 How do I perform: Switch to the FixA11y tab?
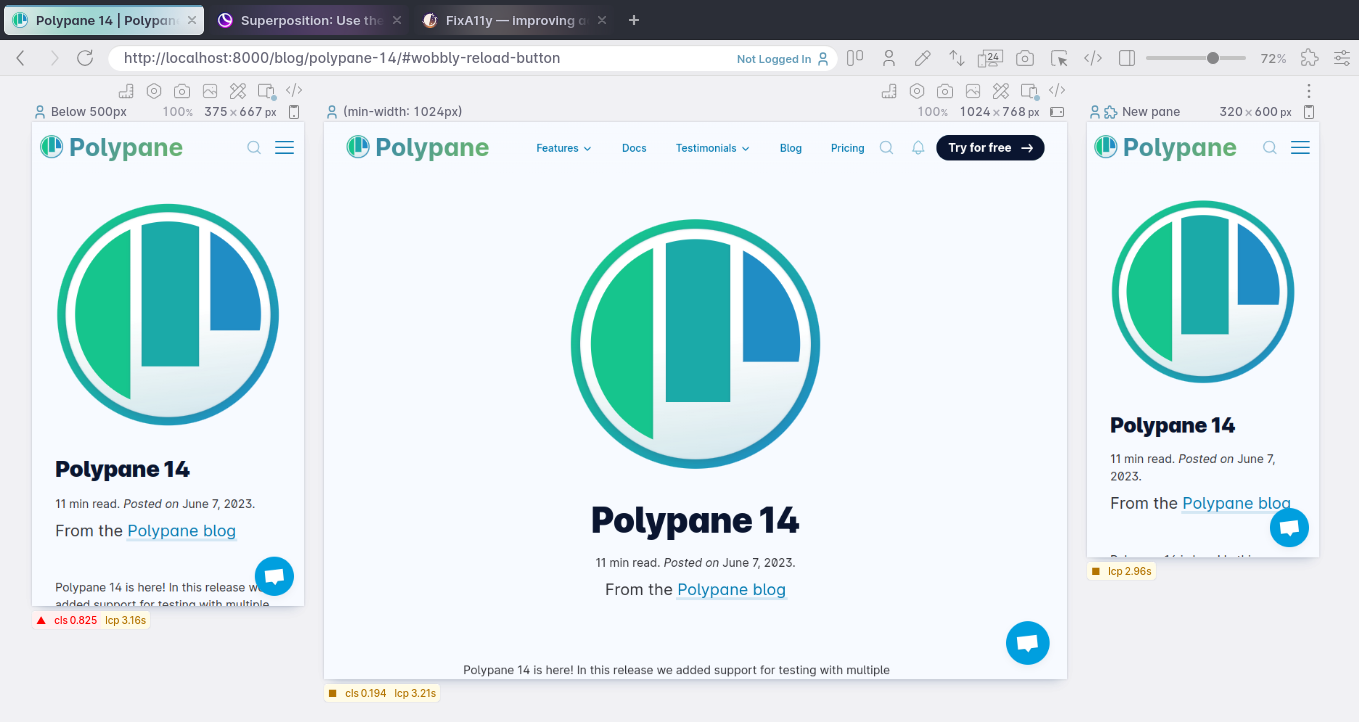[x=515, y=20]
